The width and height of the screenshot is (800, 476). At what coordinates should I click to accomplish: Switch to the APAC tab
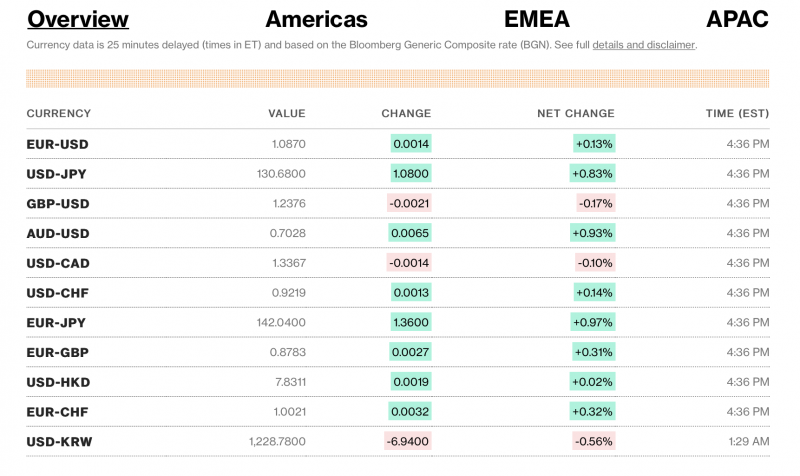737,19
